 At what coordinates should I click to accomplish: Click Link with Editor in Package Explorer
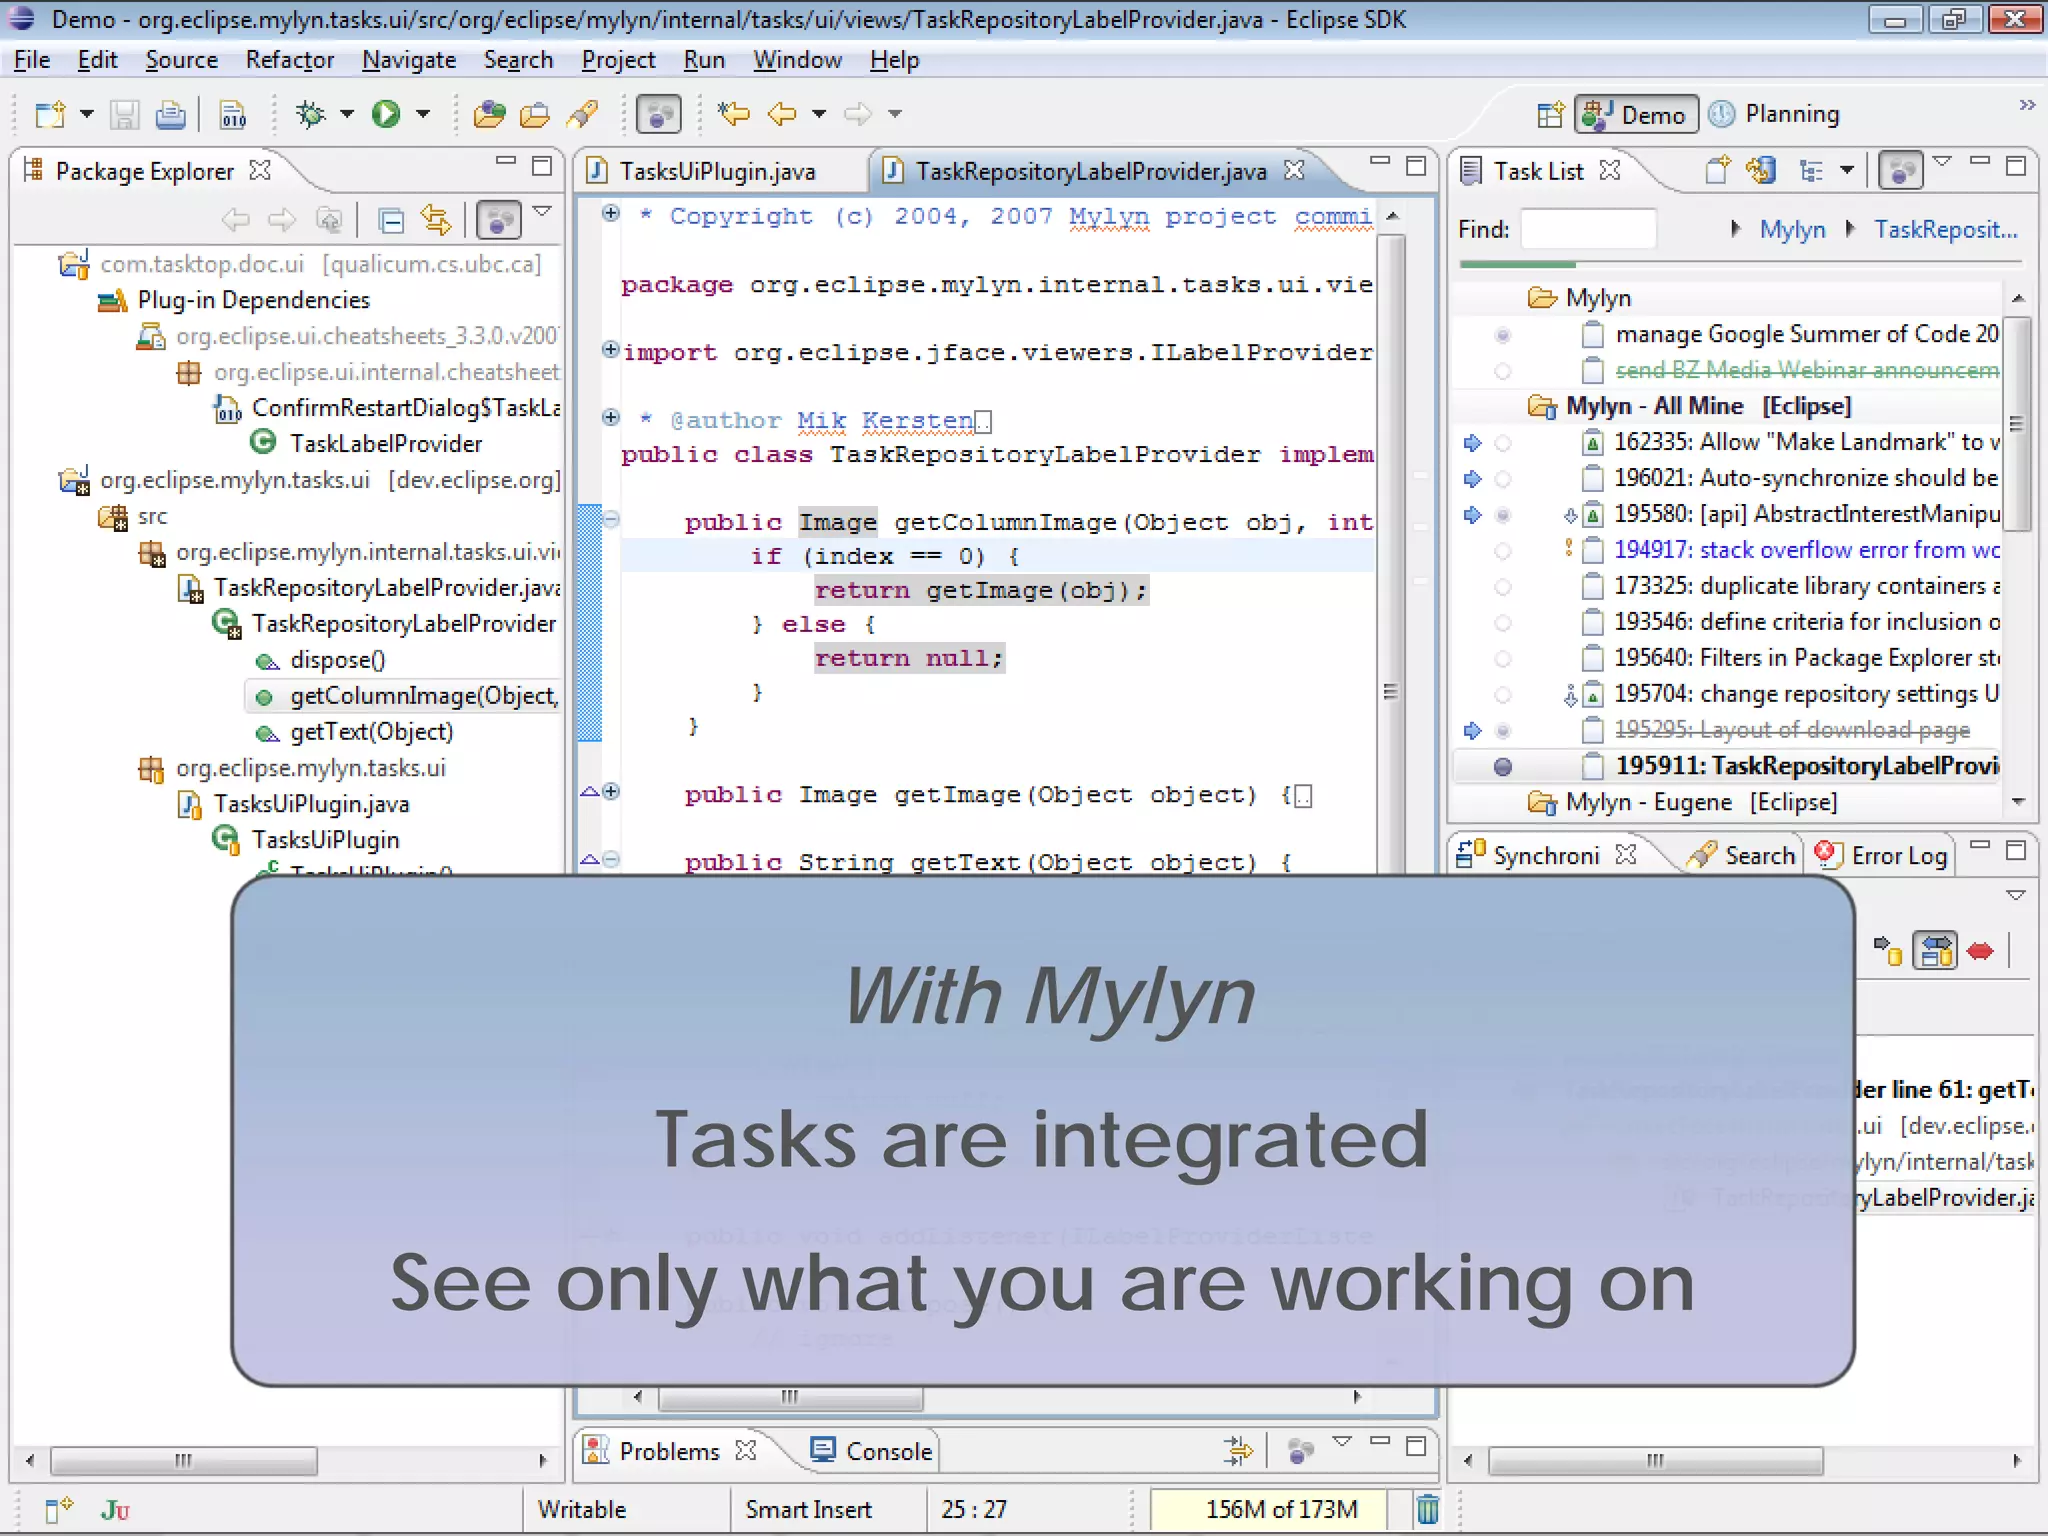pyautogui.click(x=436, y=220)
